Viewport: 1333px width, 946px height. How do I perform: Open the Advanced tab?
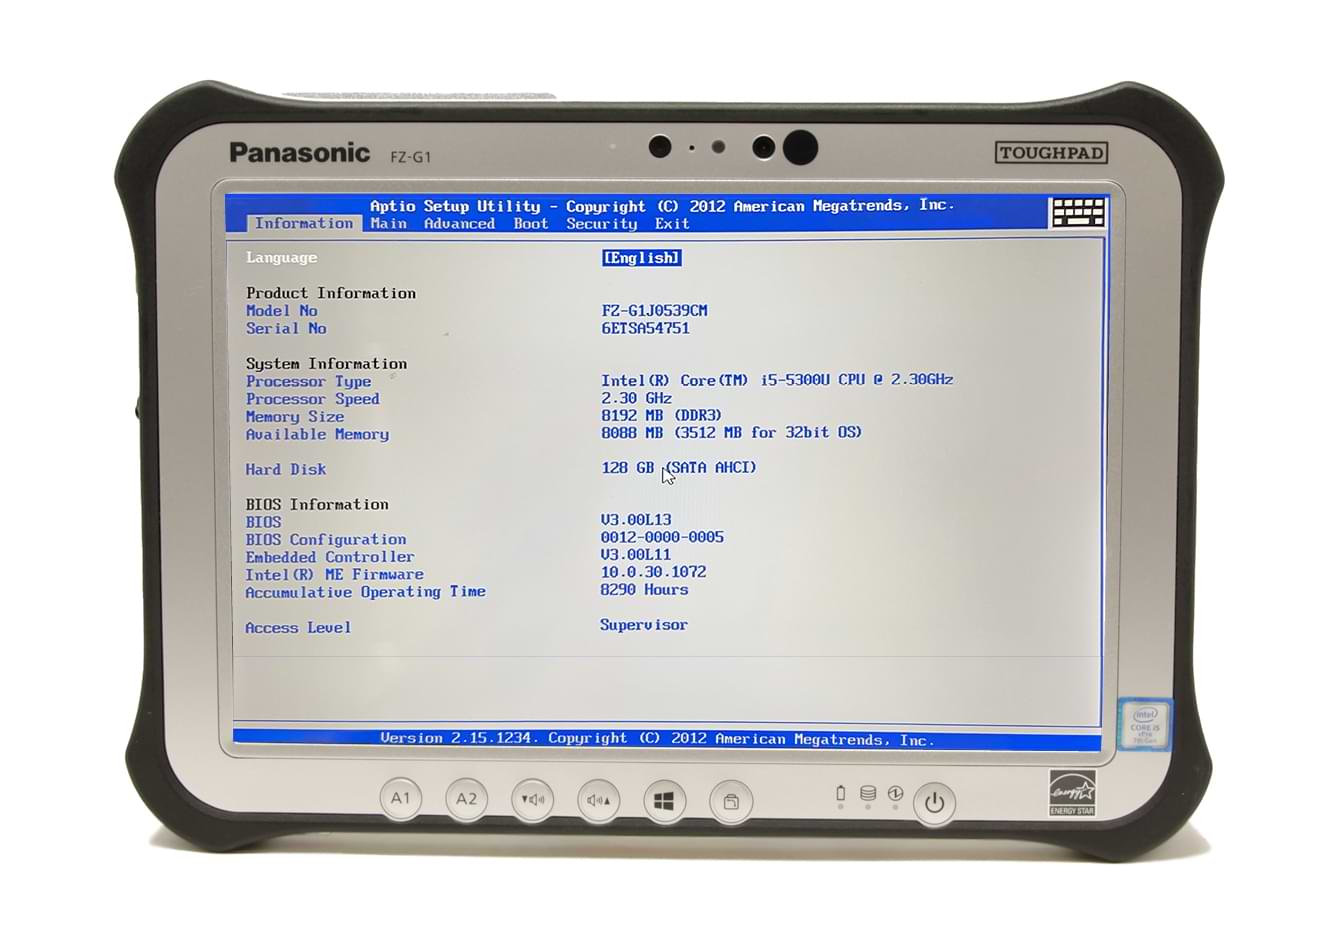[459, 224]
